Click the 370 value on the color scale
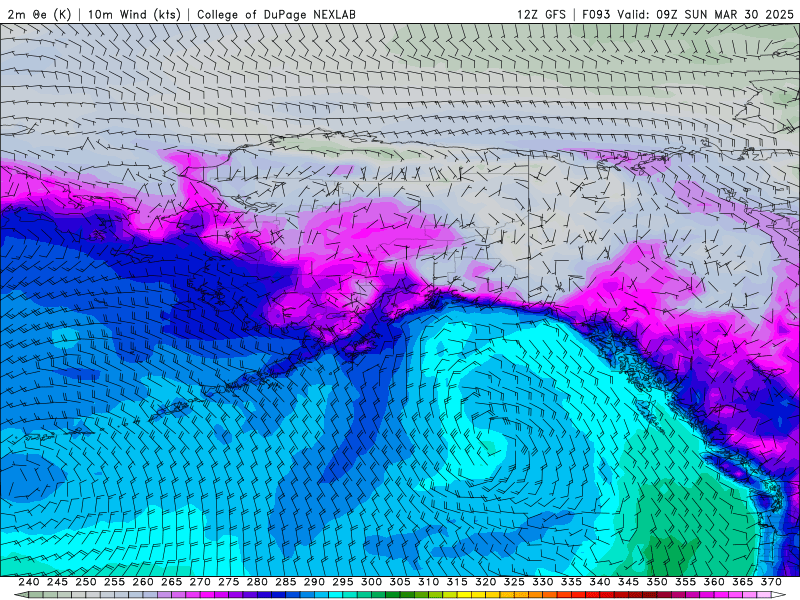Screen dimensions: 800x600 771,582
